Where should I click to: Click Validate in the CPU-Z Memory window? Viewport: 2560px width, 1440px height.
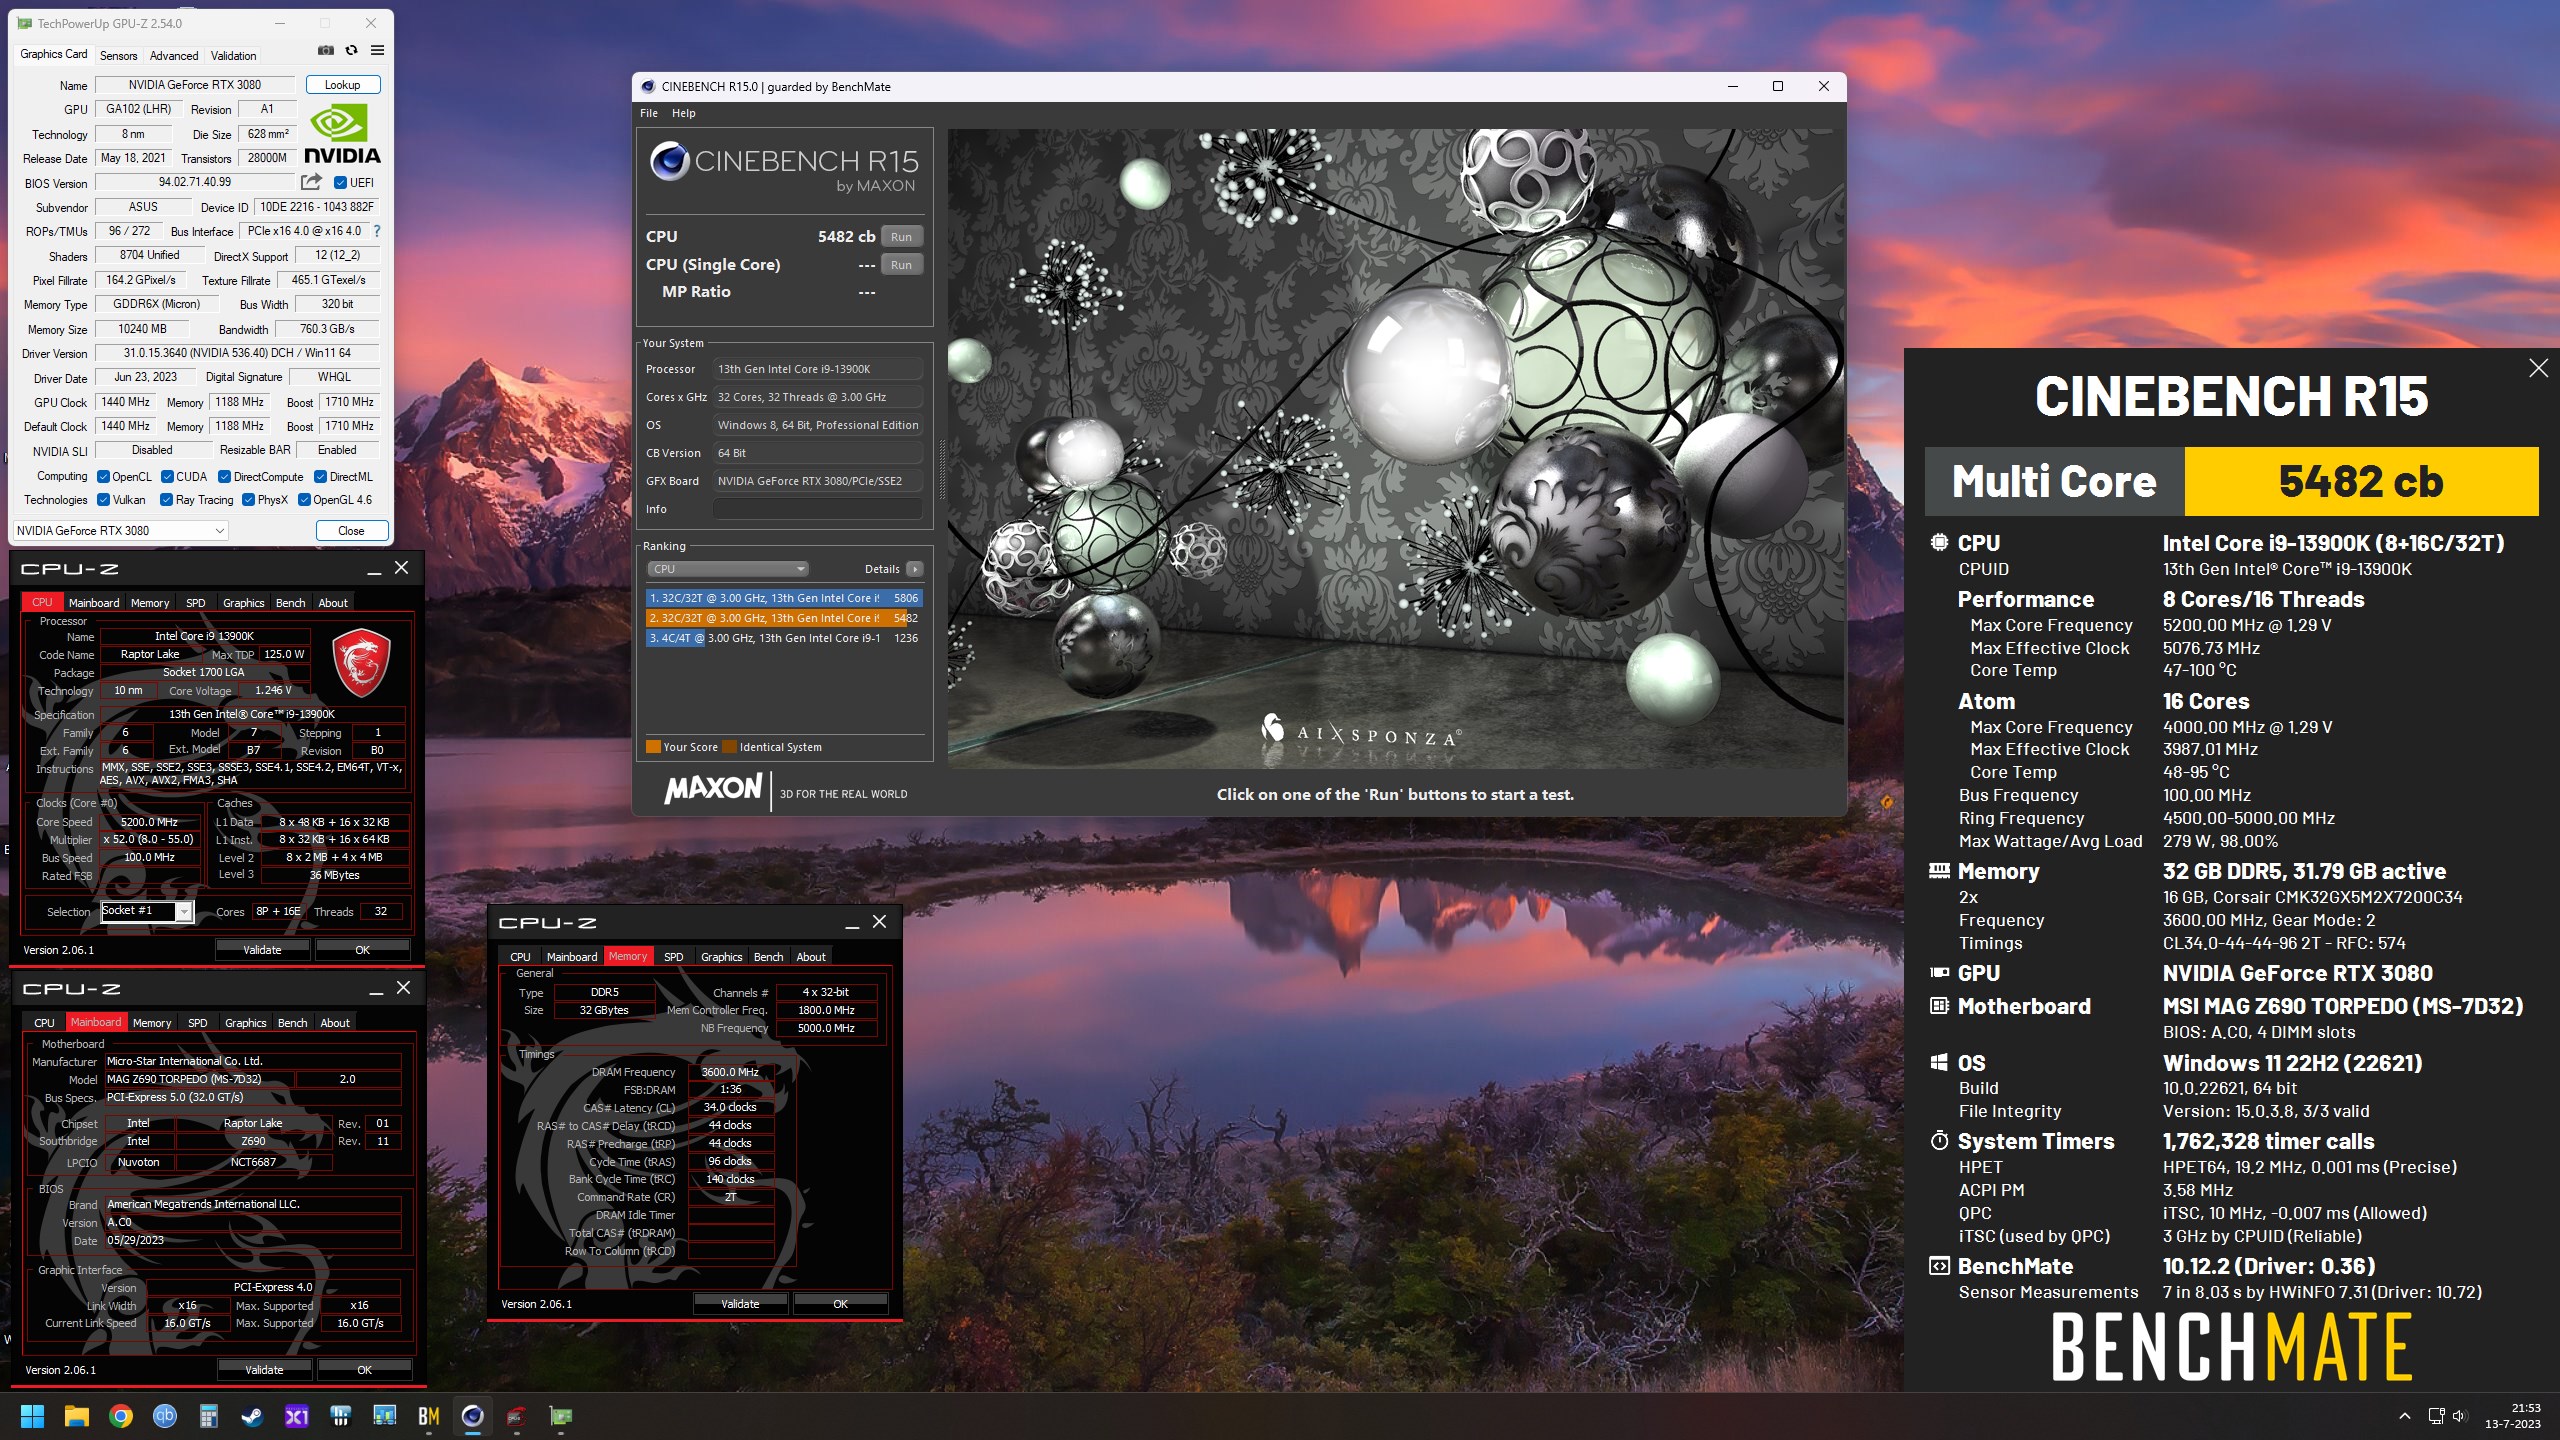click(x=740, y=1304)
